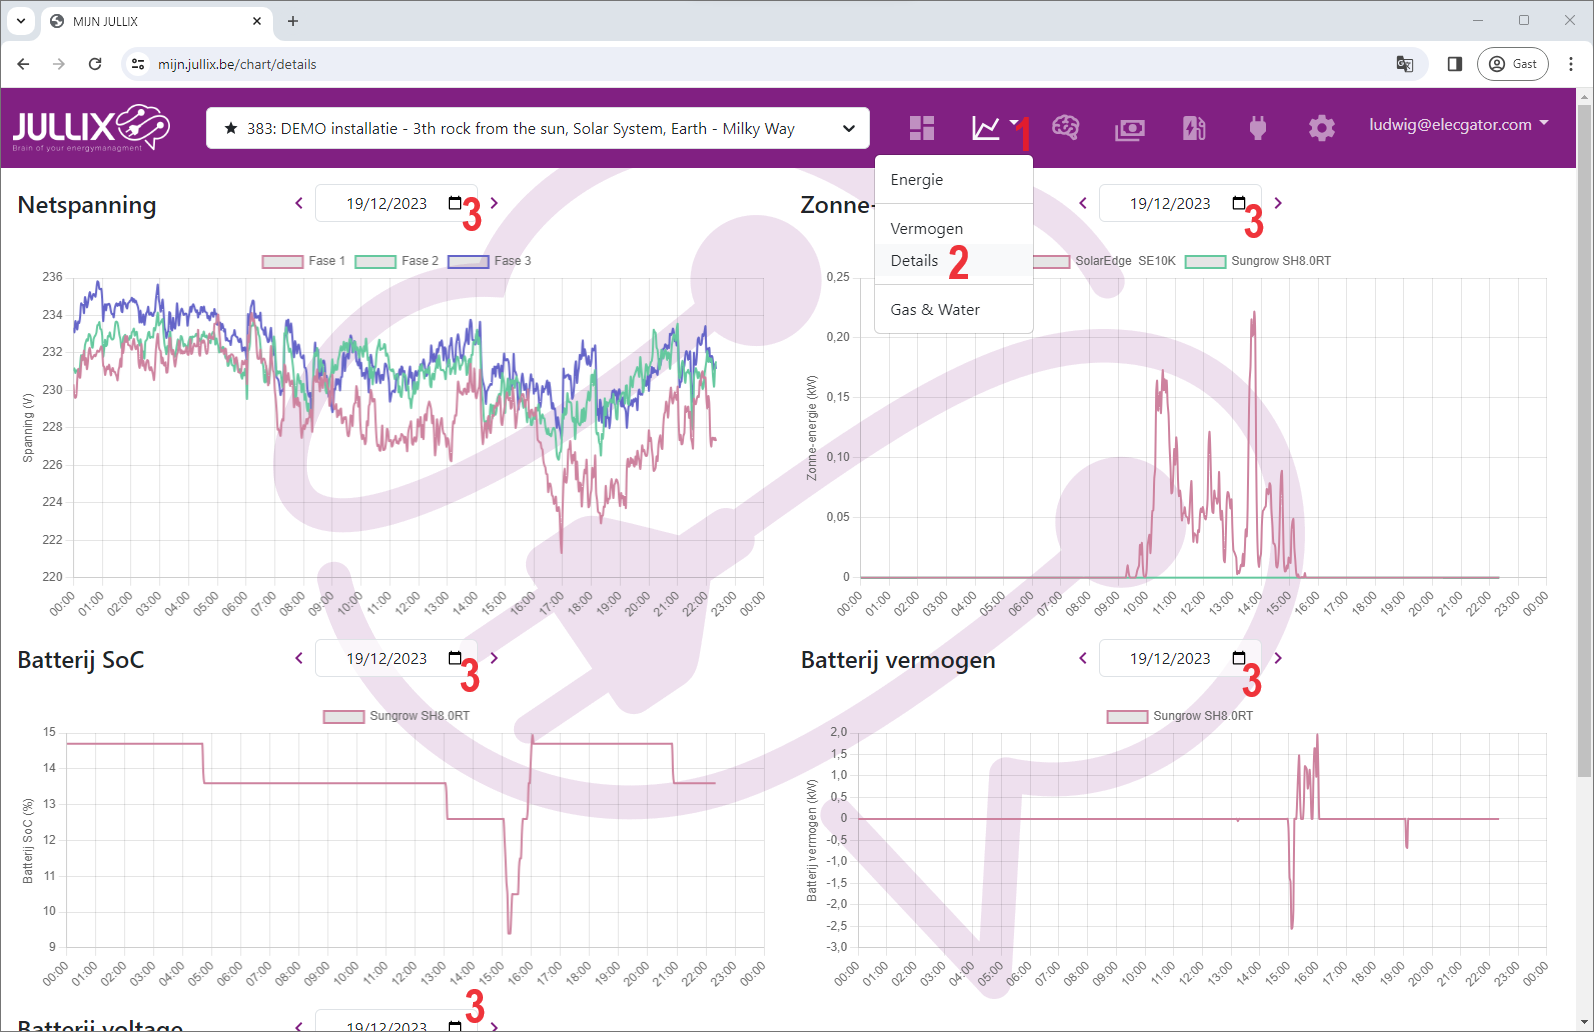The width and height of the screenshot is (1594, 1032).
Task: Choose Gas & Water menu item
Action: 934,310
